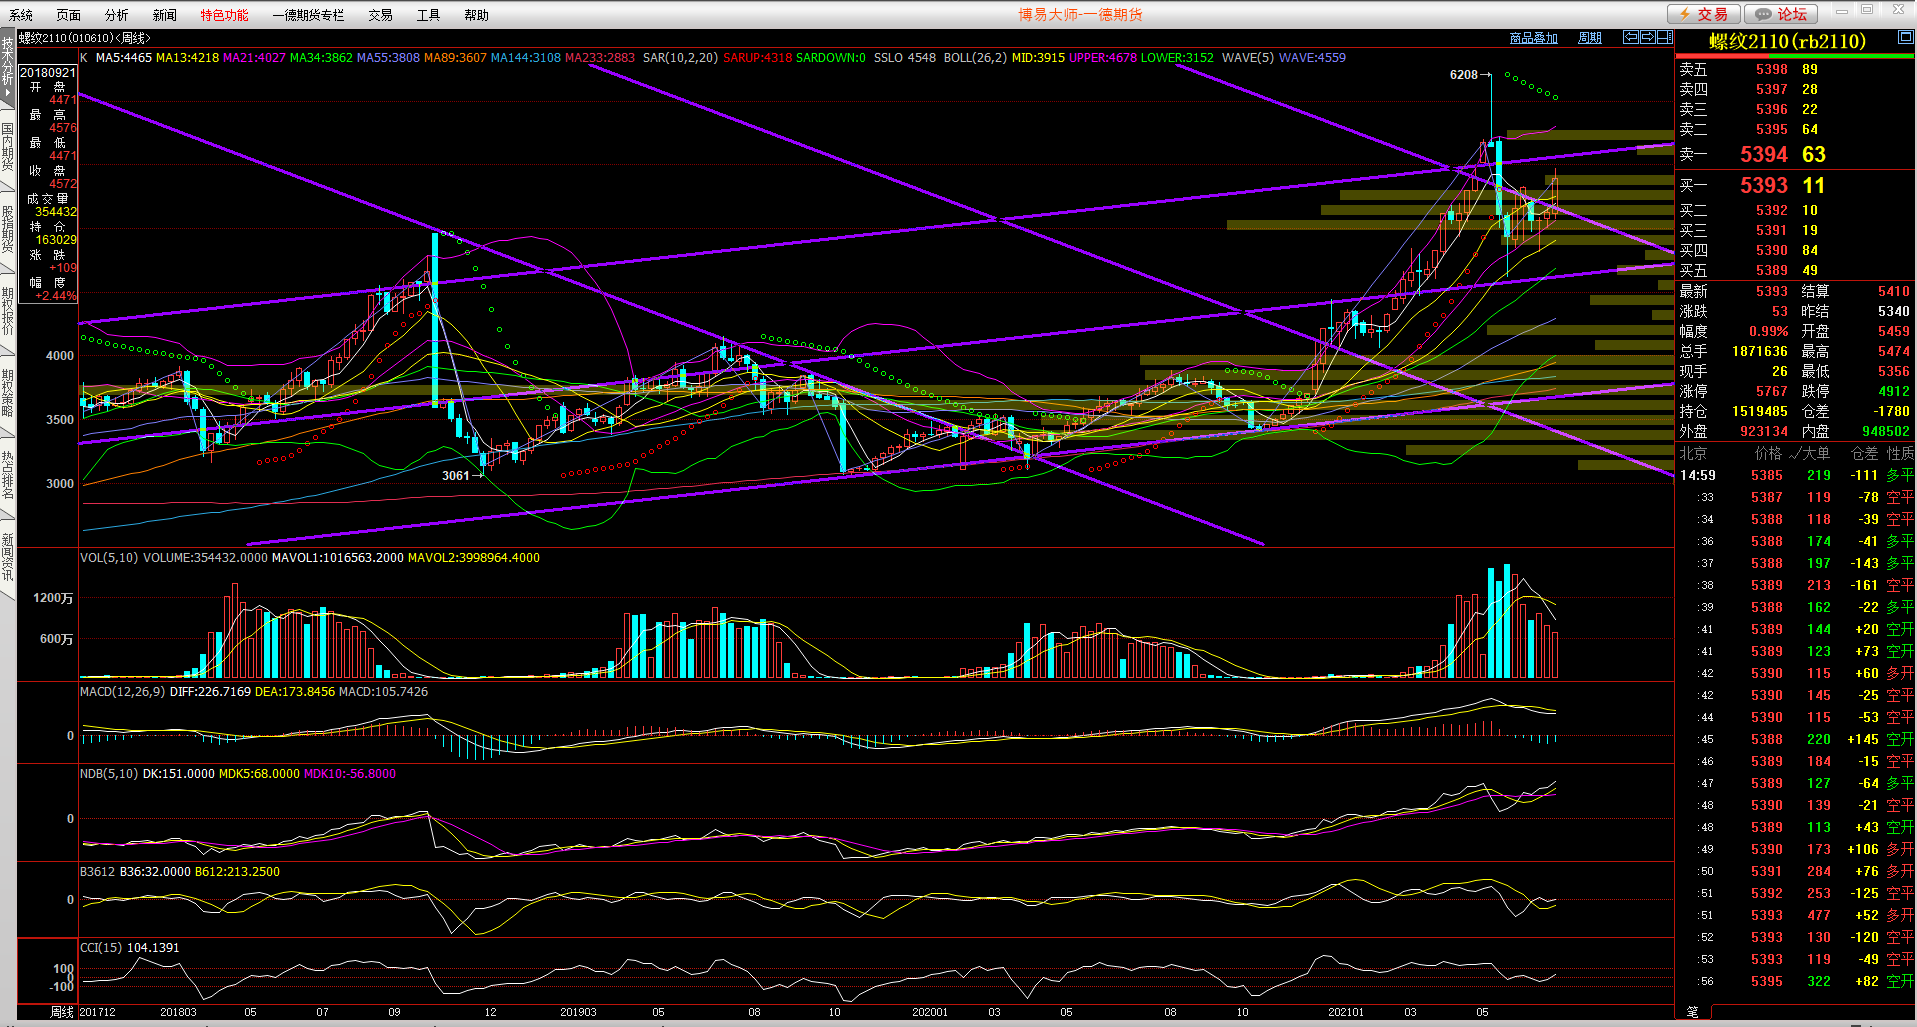
Task: Toggle the ✓大单 large-order filter
Action: [x=1809, y=453]
